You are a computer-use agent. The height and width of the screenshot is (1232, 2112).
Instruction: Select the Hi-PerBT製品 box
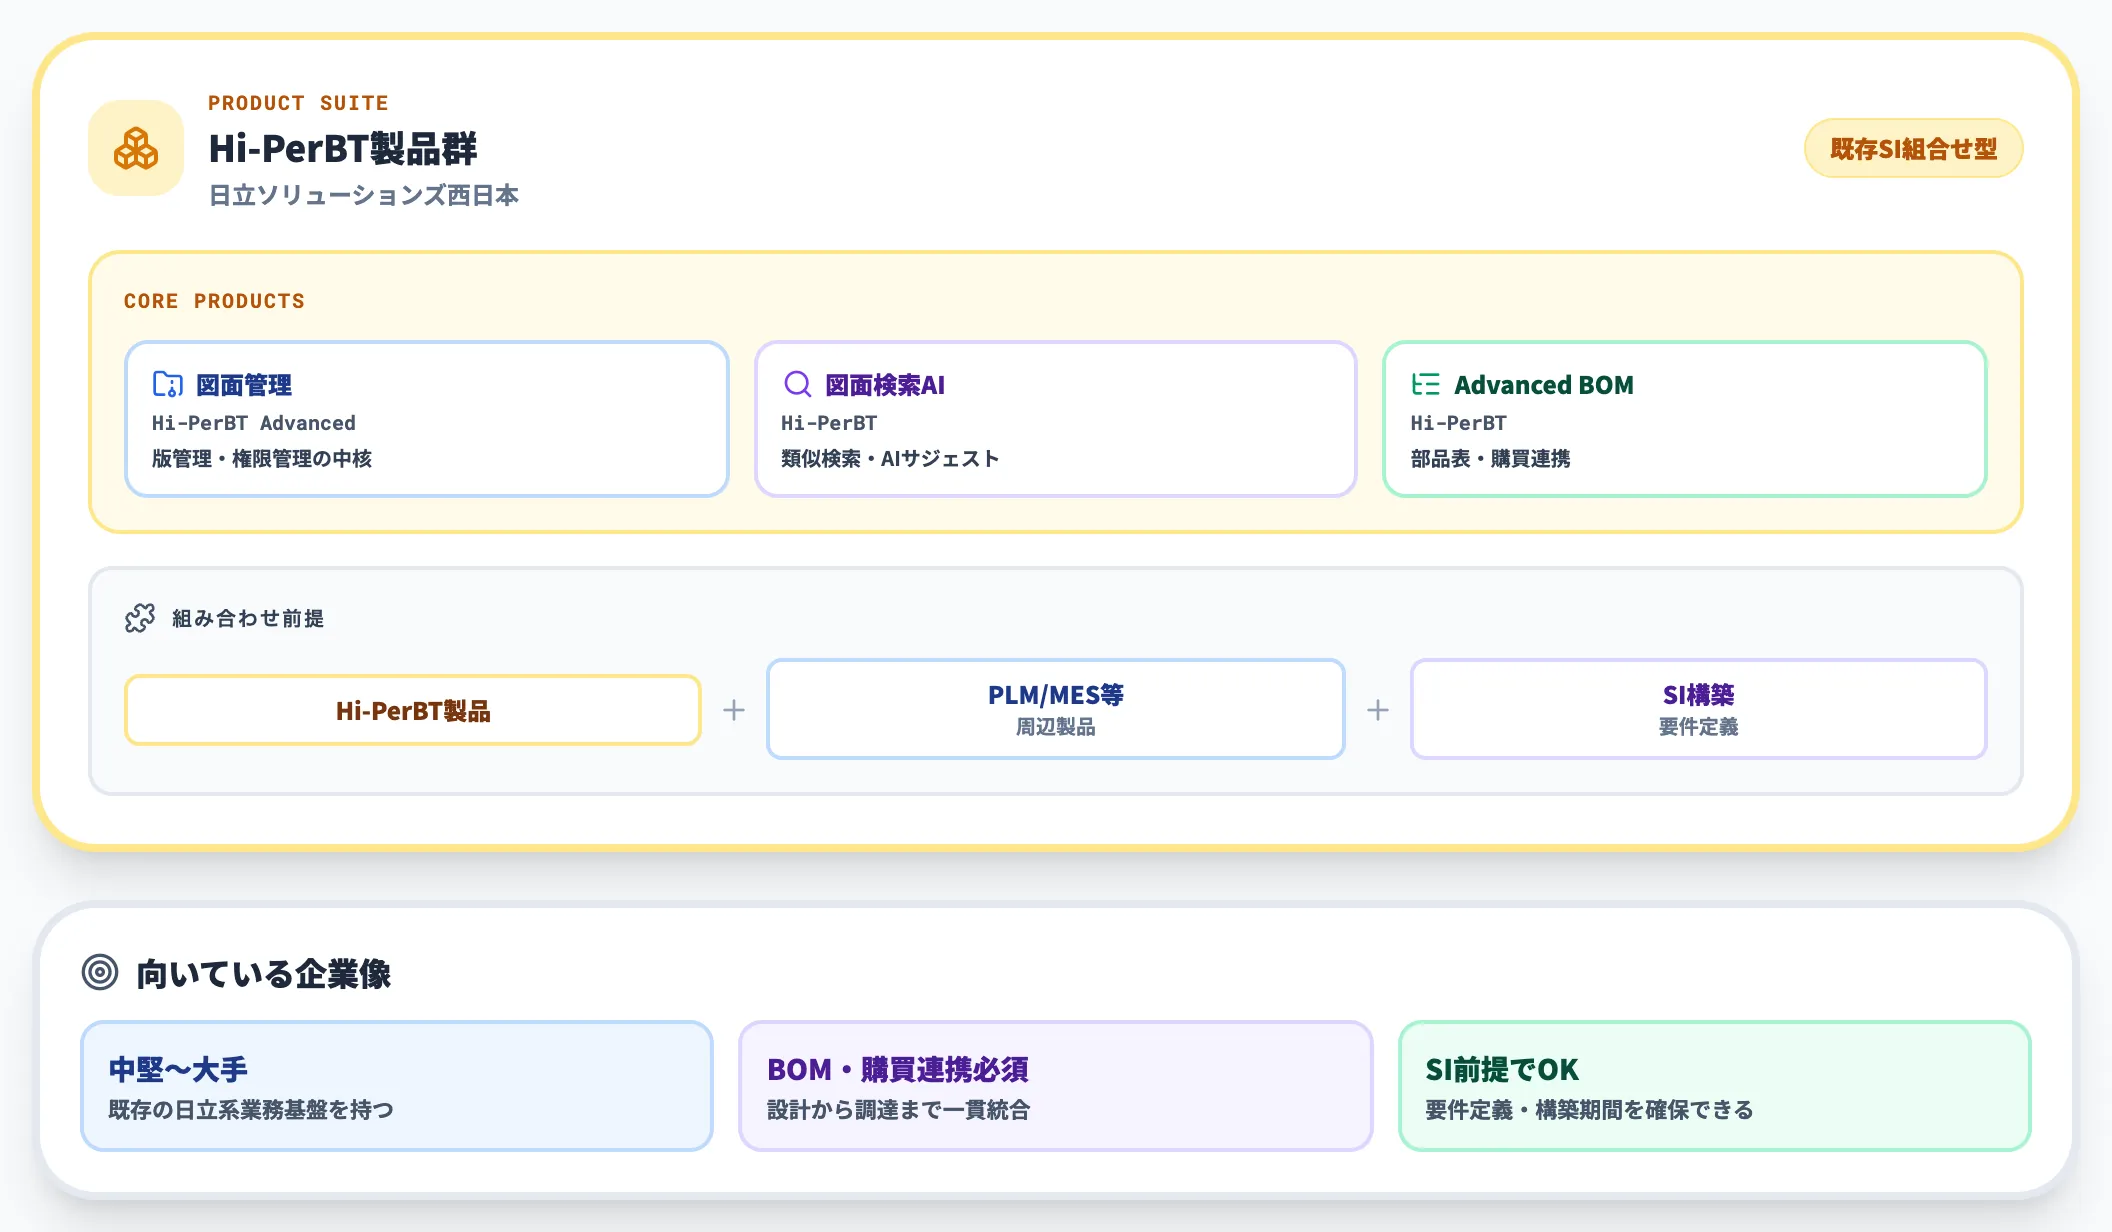[413, 709]
